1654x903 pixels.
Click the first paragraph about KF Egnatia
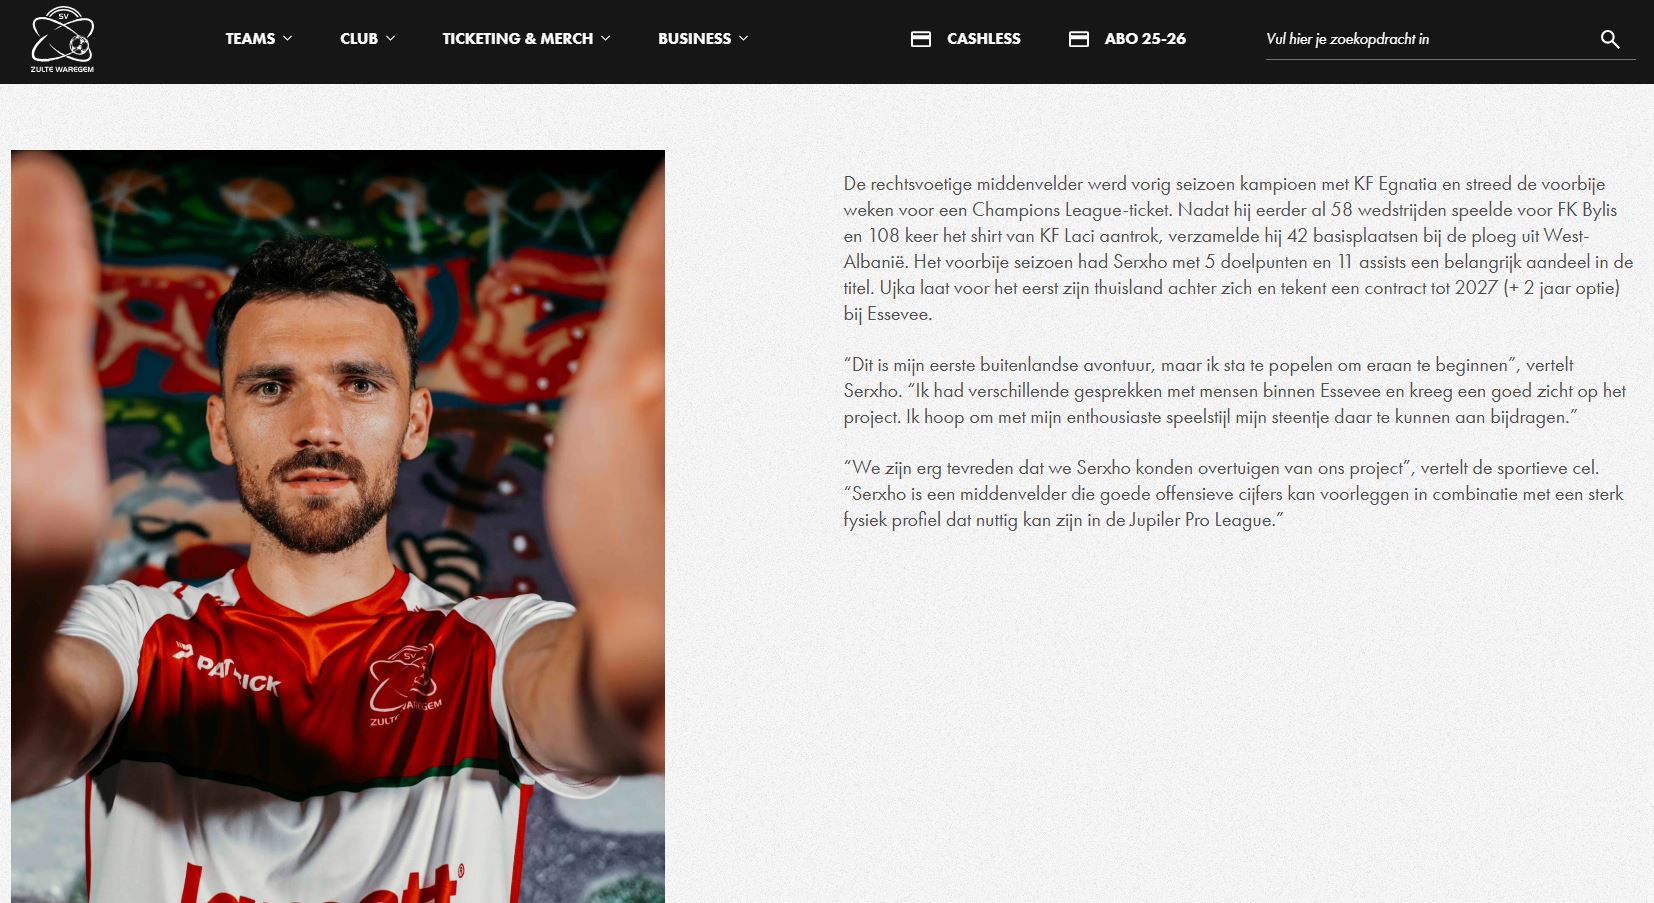point(1238,249)
